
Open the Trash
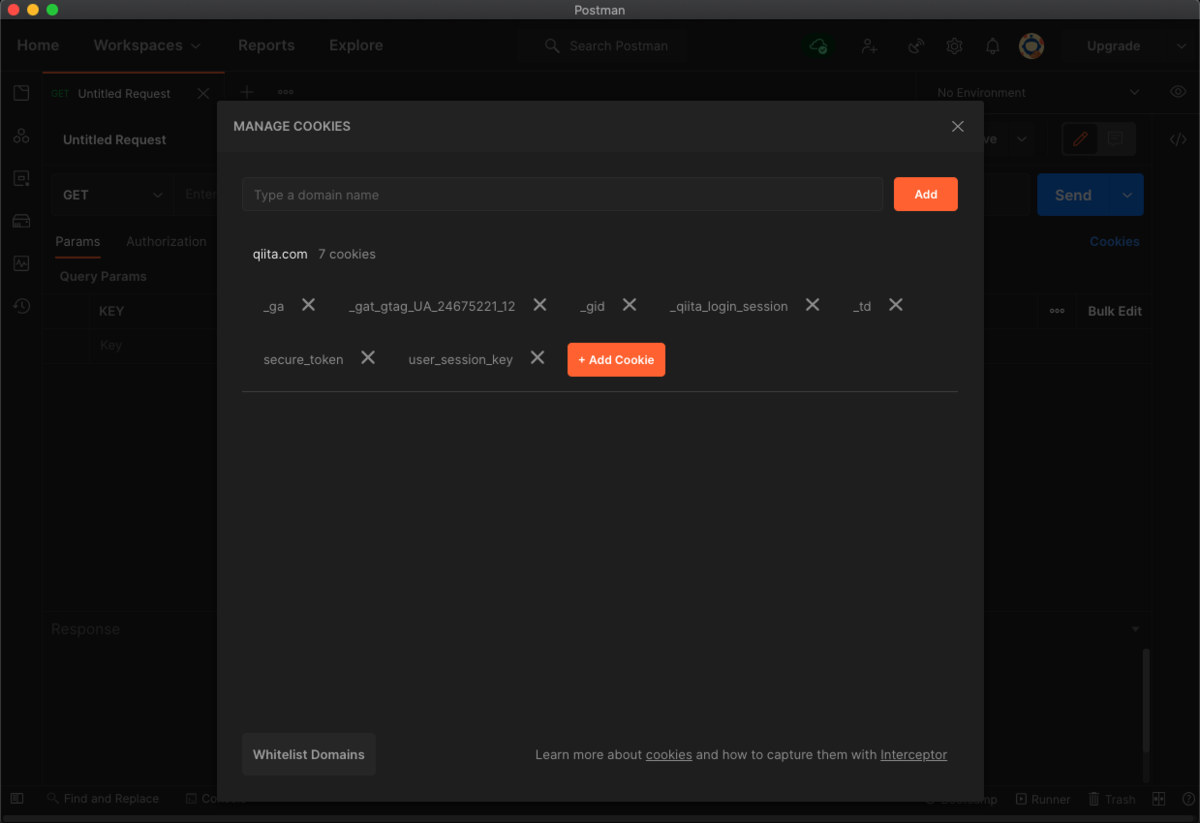(1112, 799)
